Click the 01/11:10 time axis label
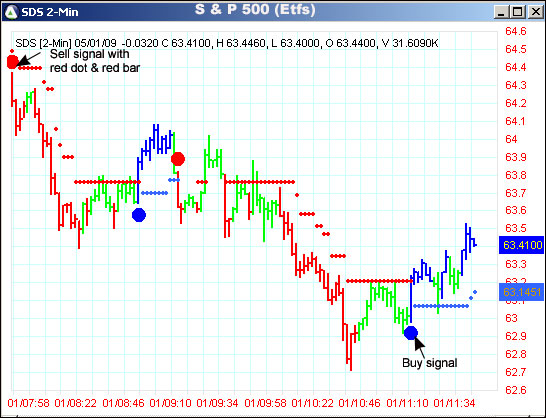 tap(407, 403)
